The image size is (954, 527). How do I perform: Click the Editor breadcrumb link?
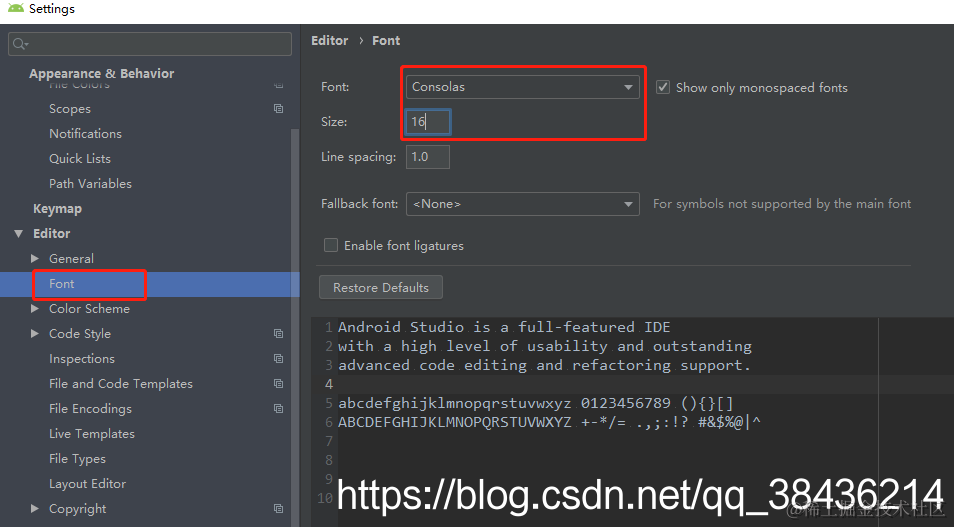click(330, 41)
